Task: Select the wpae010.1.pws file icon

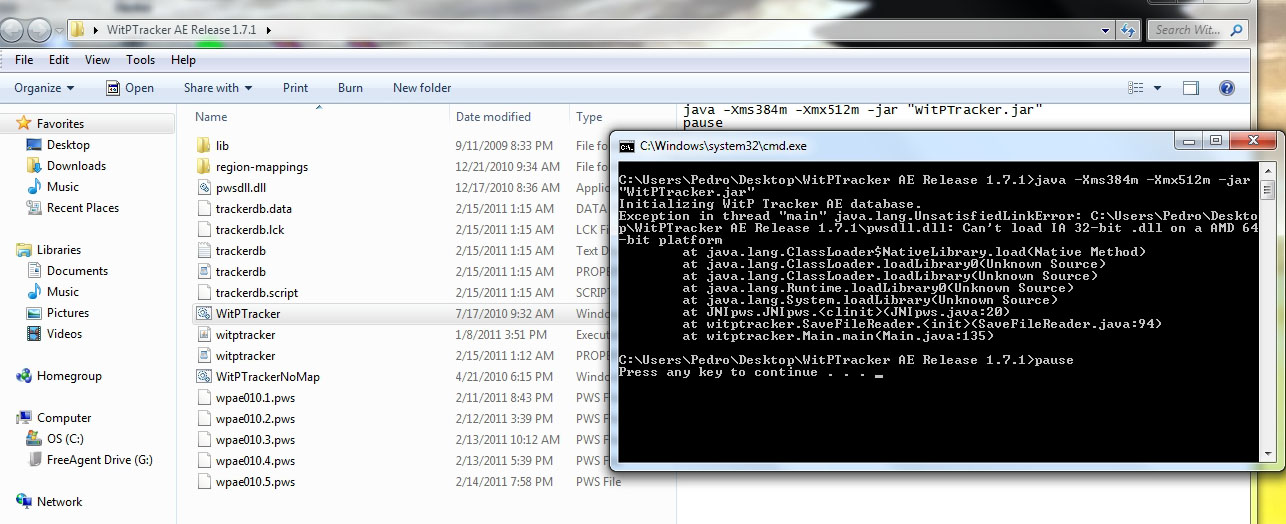Action: [x=203, y=398]
